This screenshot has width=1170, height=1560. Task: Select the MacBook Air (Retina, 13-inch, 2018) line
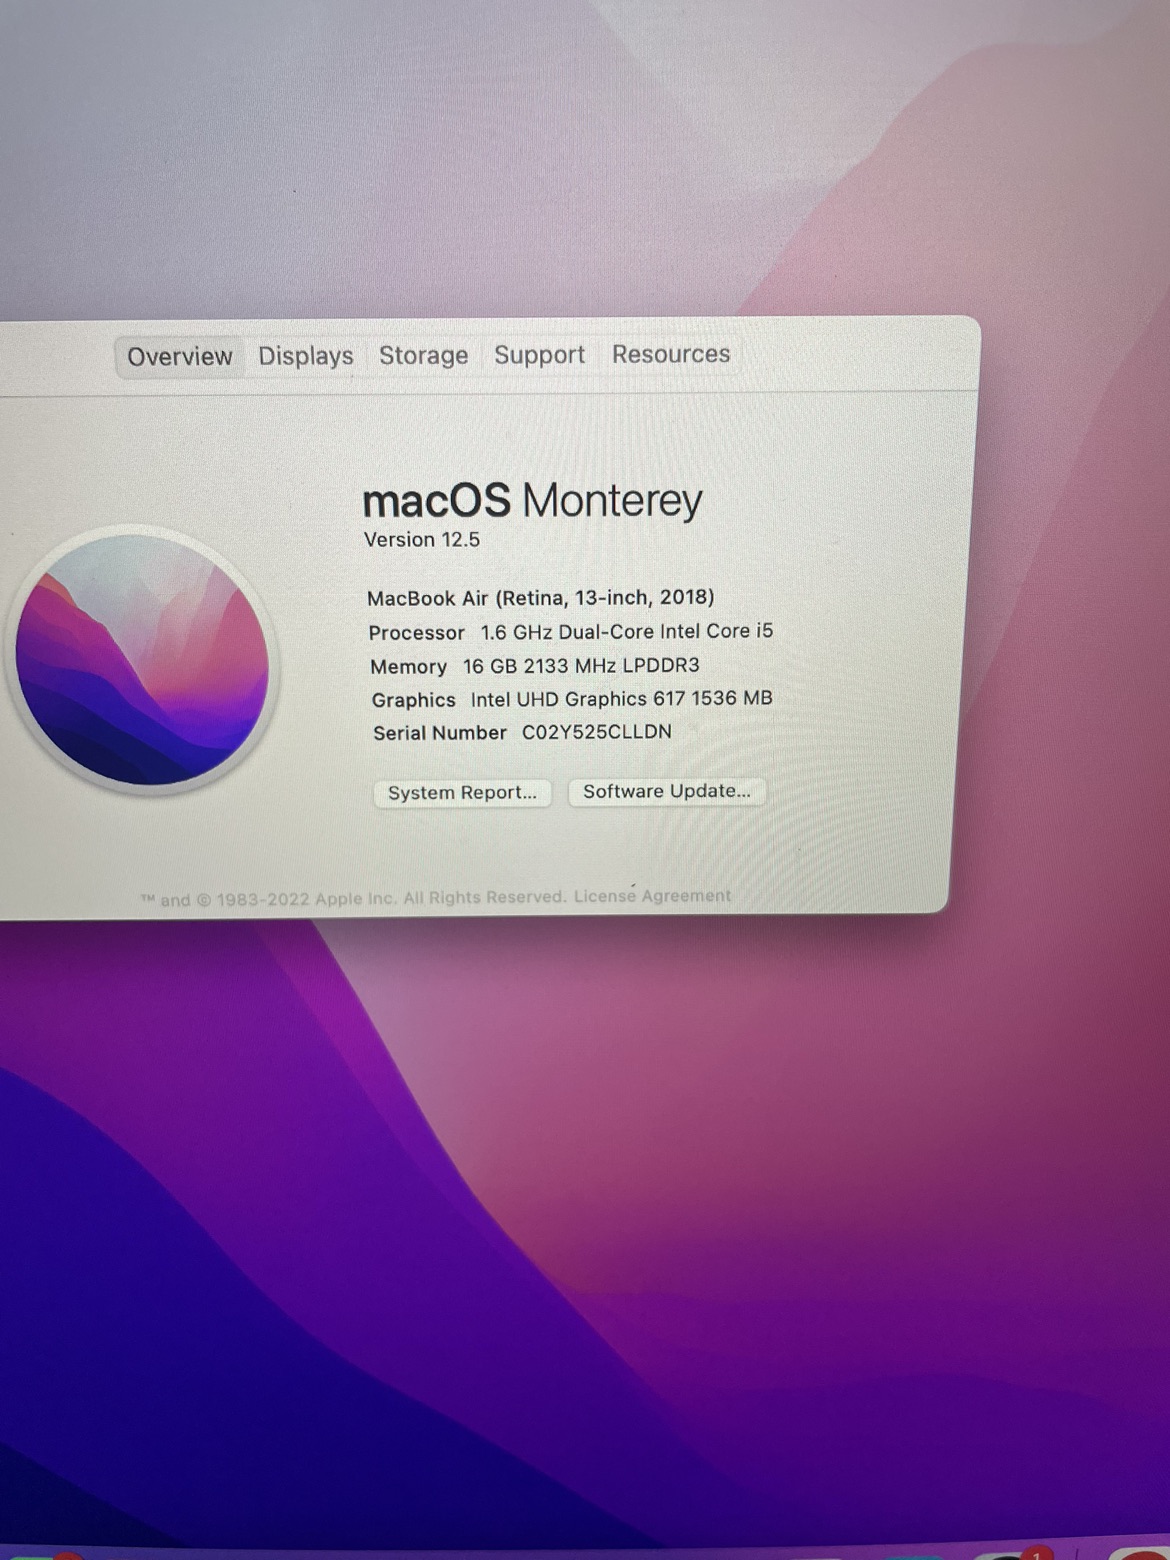540,598
